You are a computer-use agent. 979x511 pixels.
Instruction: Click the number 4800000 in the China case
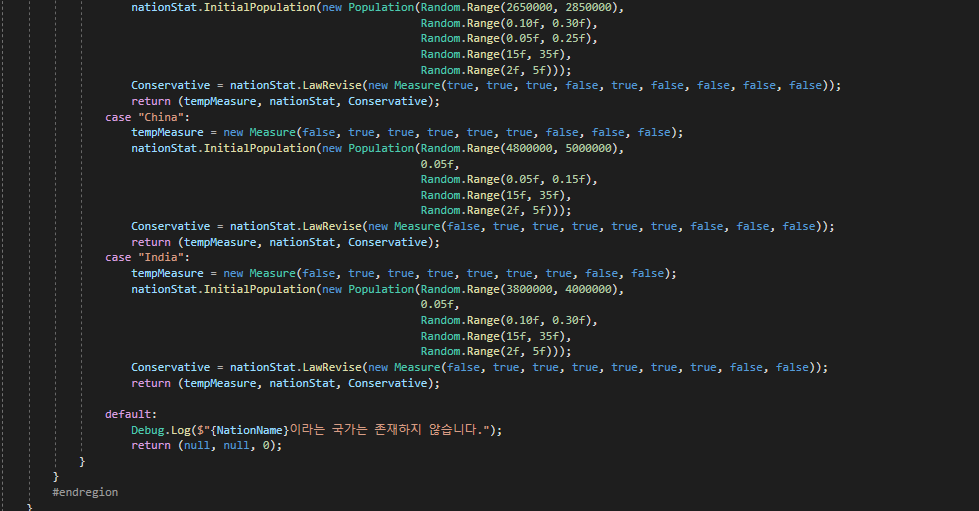pos(529,149)
